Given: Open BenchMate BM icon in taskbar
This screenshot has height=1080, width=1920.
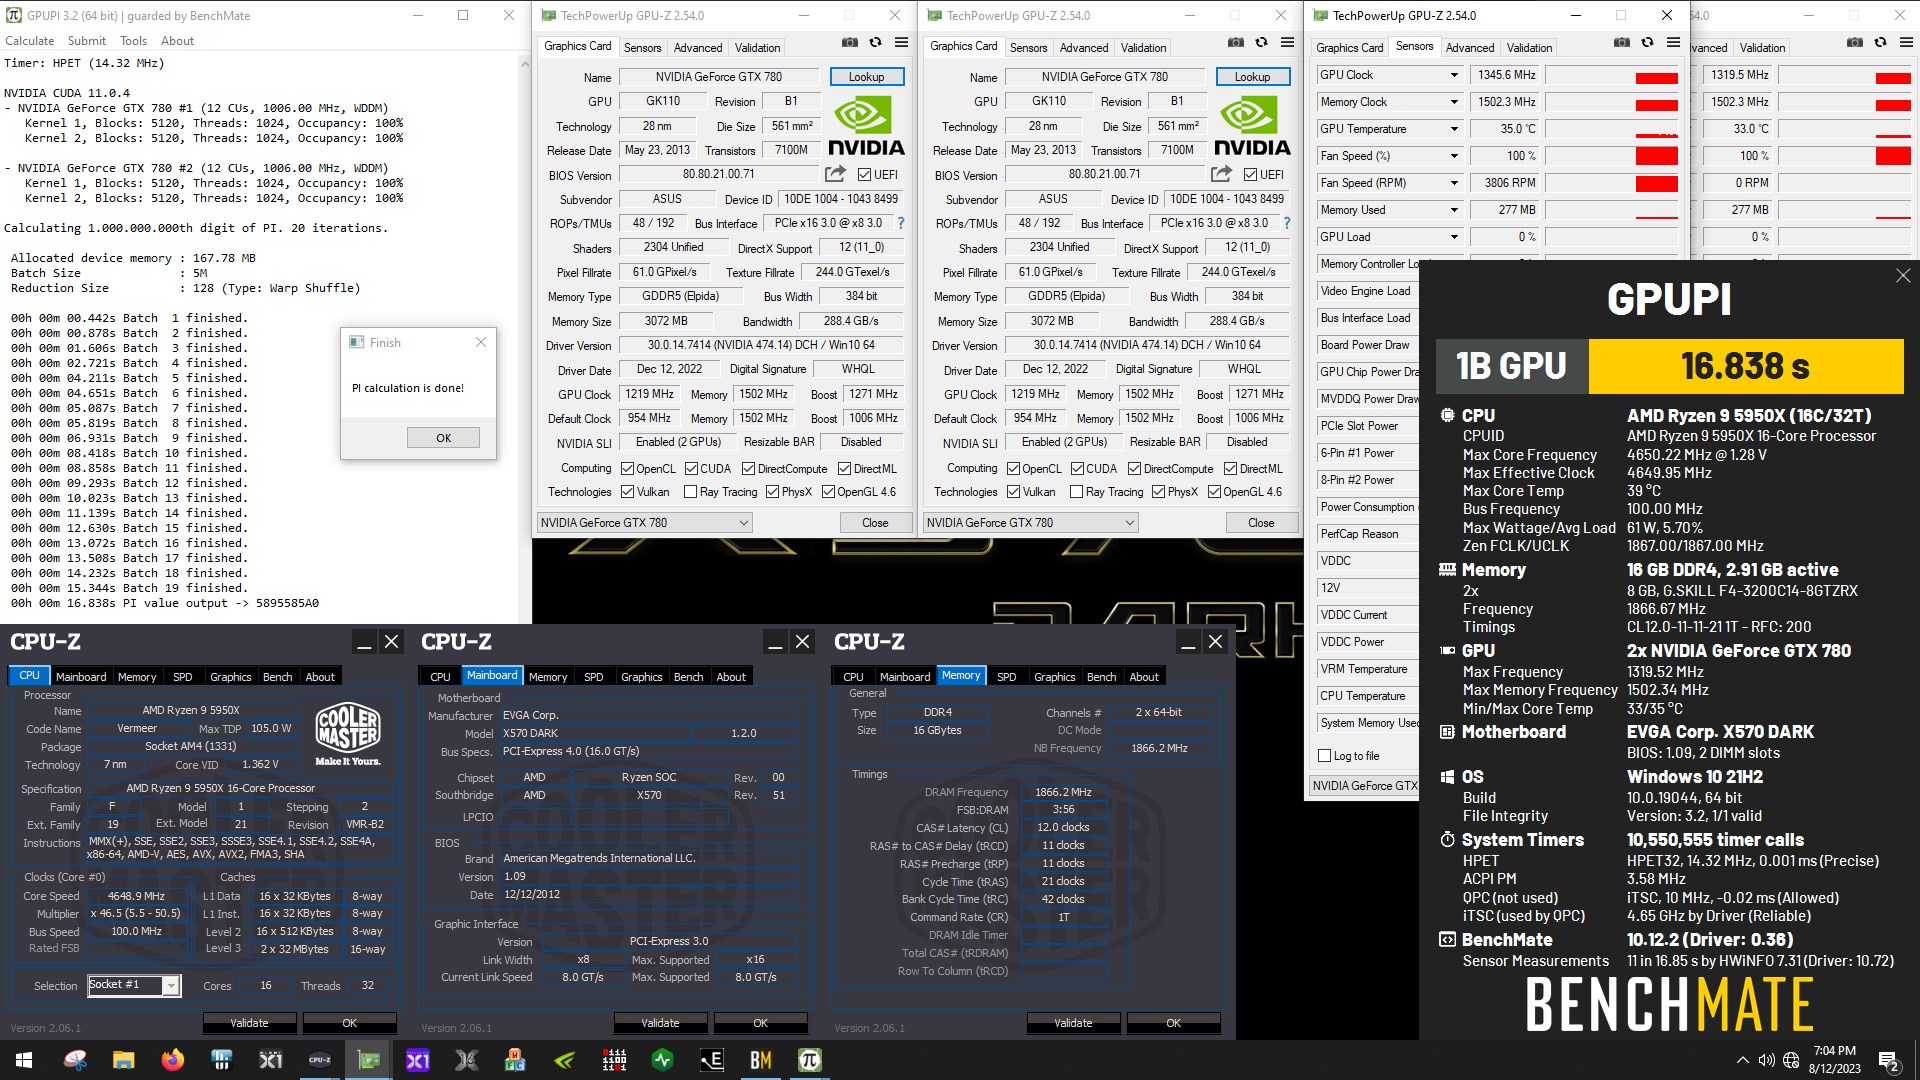Looking at the screenshot, I should (x=761, y=1060).
